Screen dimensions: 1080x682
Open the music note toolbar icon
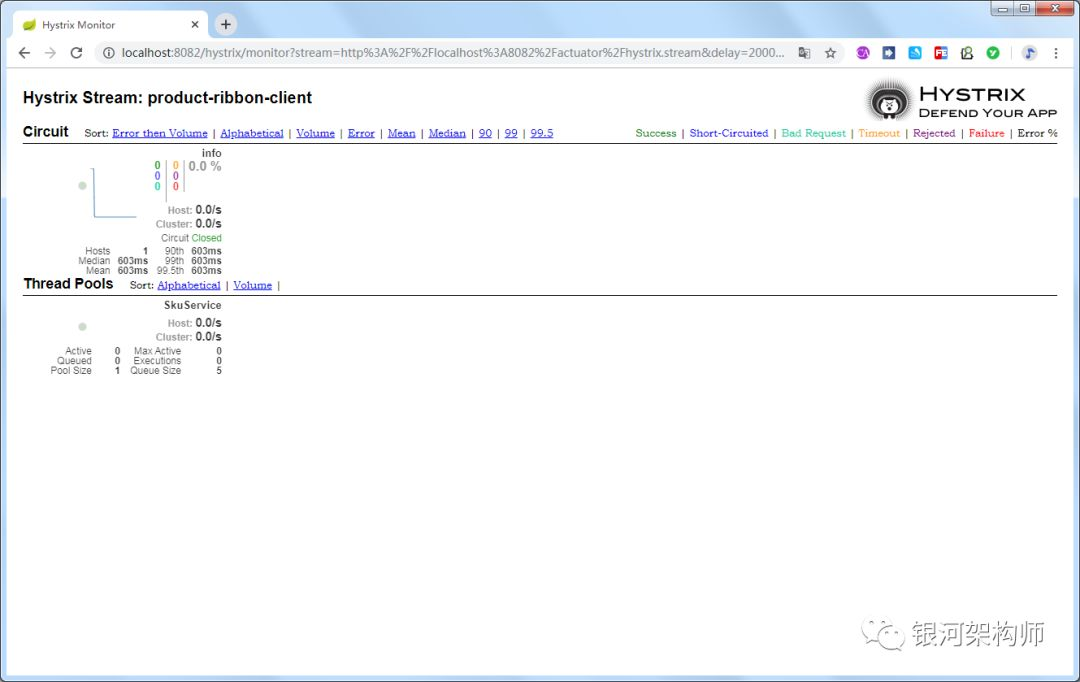tap(1029, 53)
